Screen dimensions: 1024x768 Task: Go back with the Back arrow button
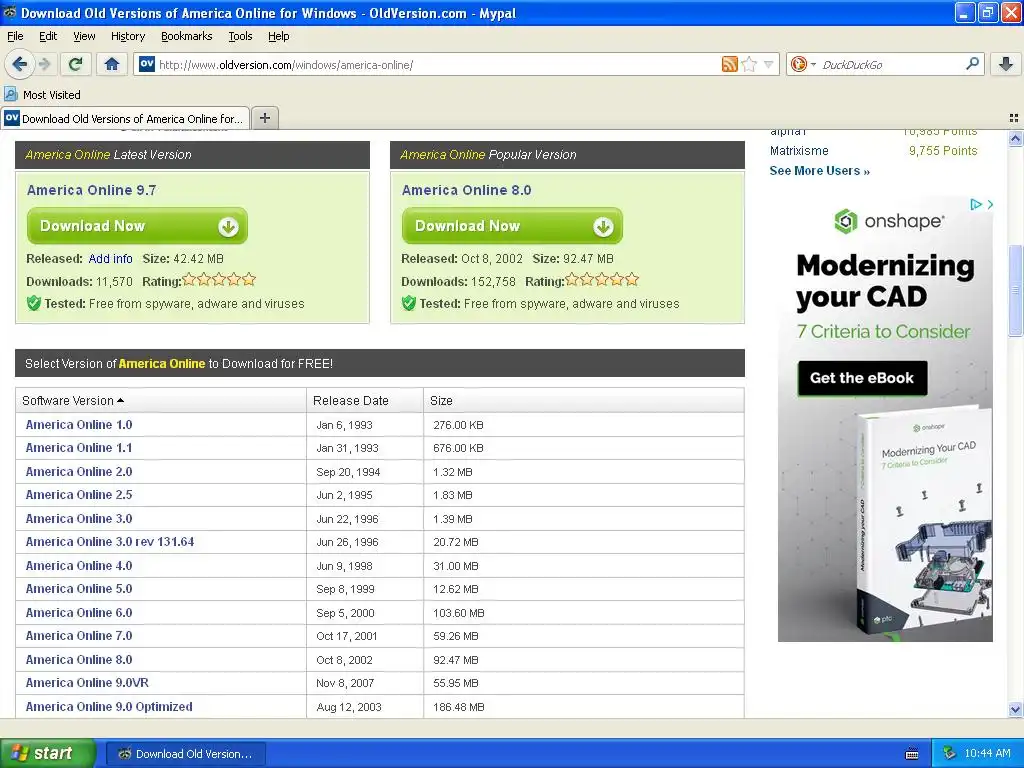click(19, 64)
